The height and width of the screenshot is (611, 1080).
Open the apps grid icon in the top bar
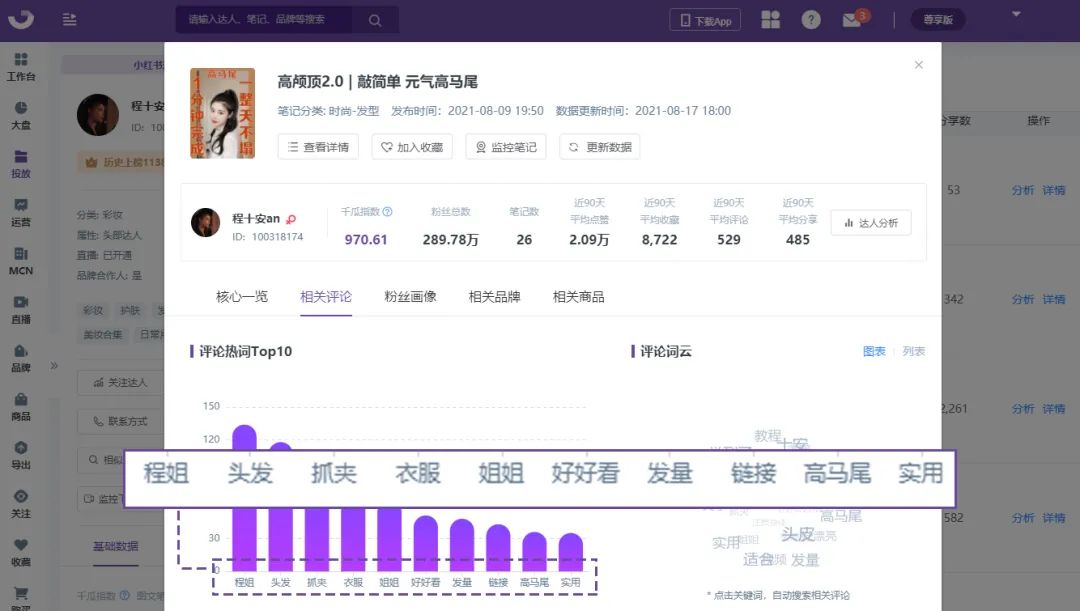tap(770, 19)
